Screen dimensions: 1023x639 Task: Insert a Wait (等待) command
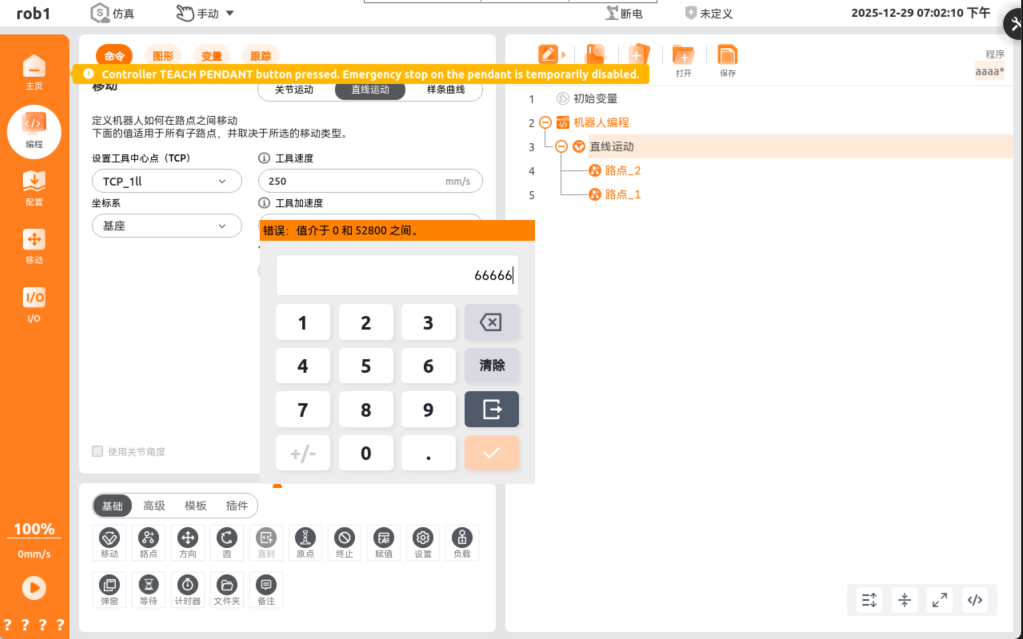[148, 589]
